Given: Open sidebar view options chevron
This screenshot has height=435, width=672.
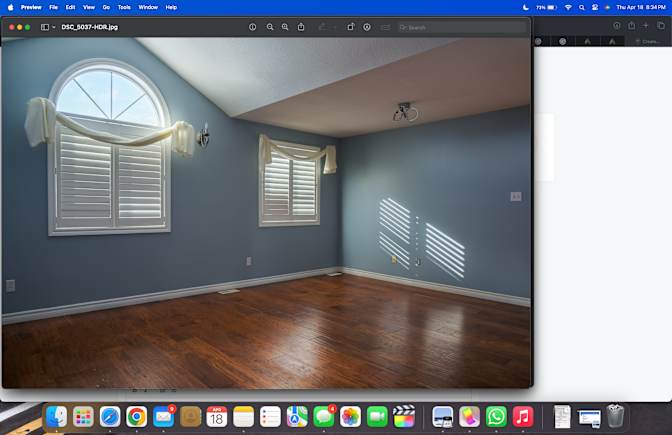Looking at the screenshot, I should (x=54, y=27).
